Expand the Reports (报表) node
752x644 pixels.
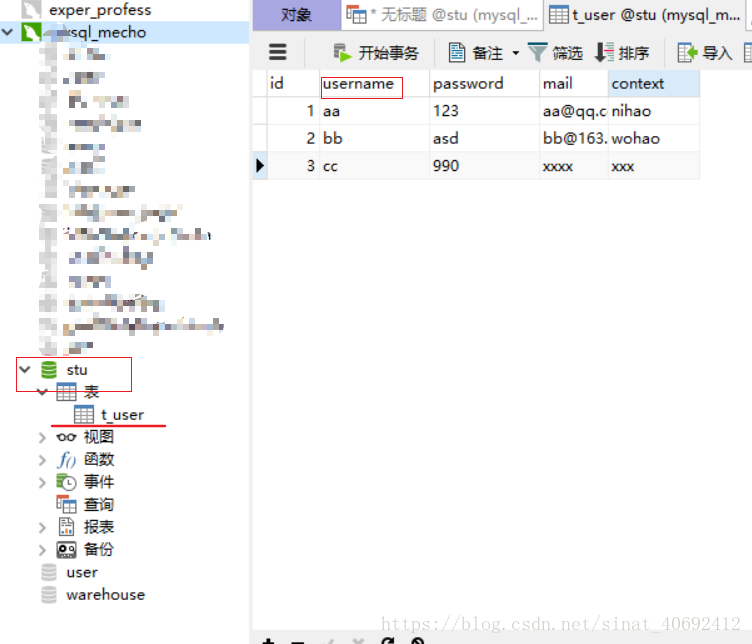point(42,527)
